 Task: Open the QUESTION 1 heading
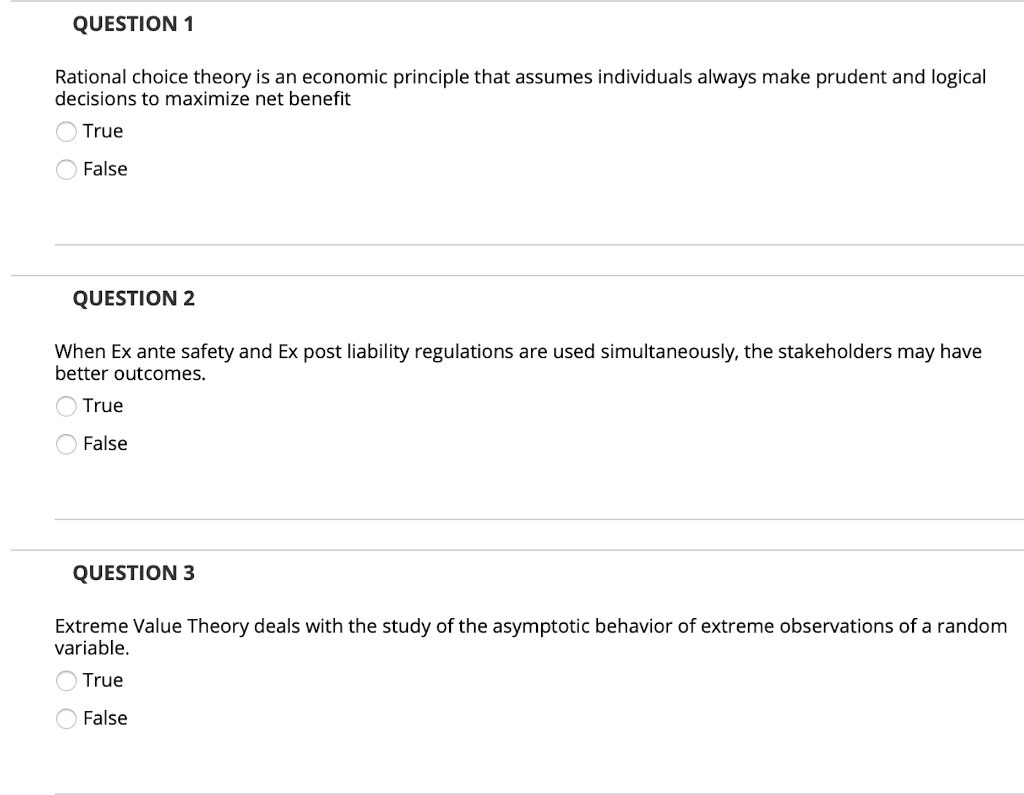(x=133, y=24)
